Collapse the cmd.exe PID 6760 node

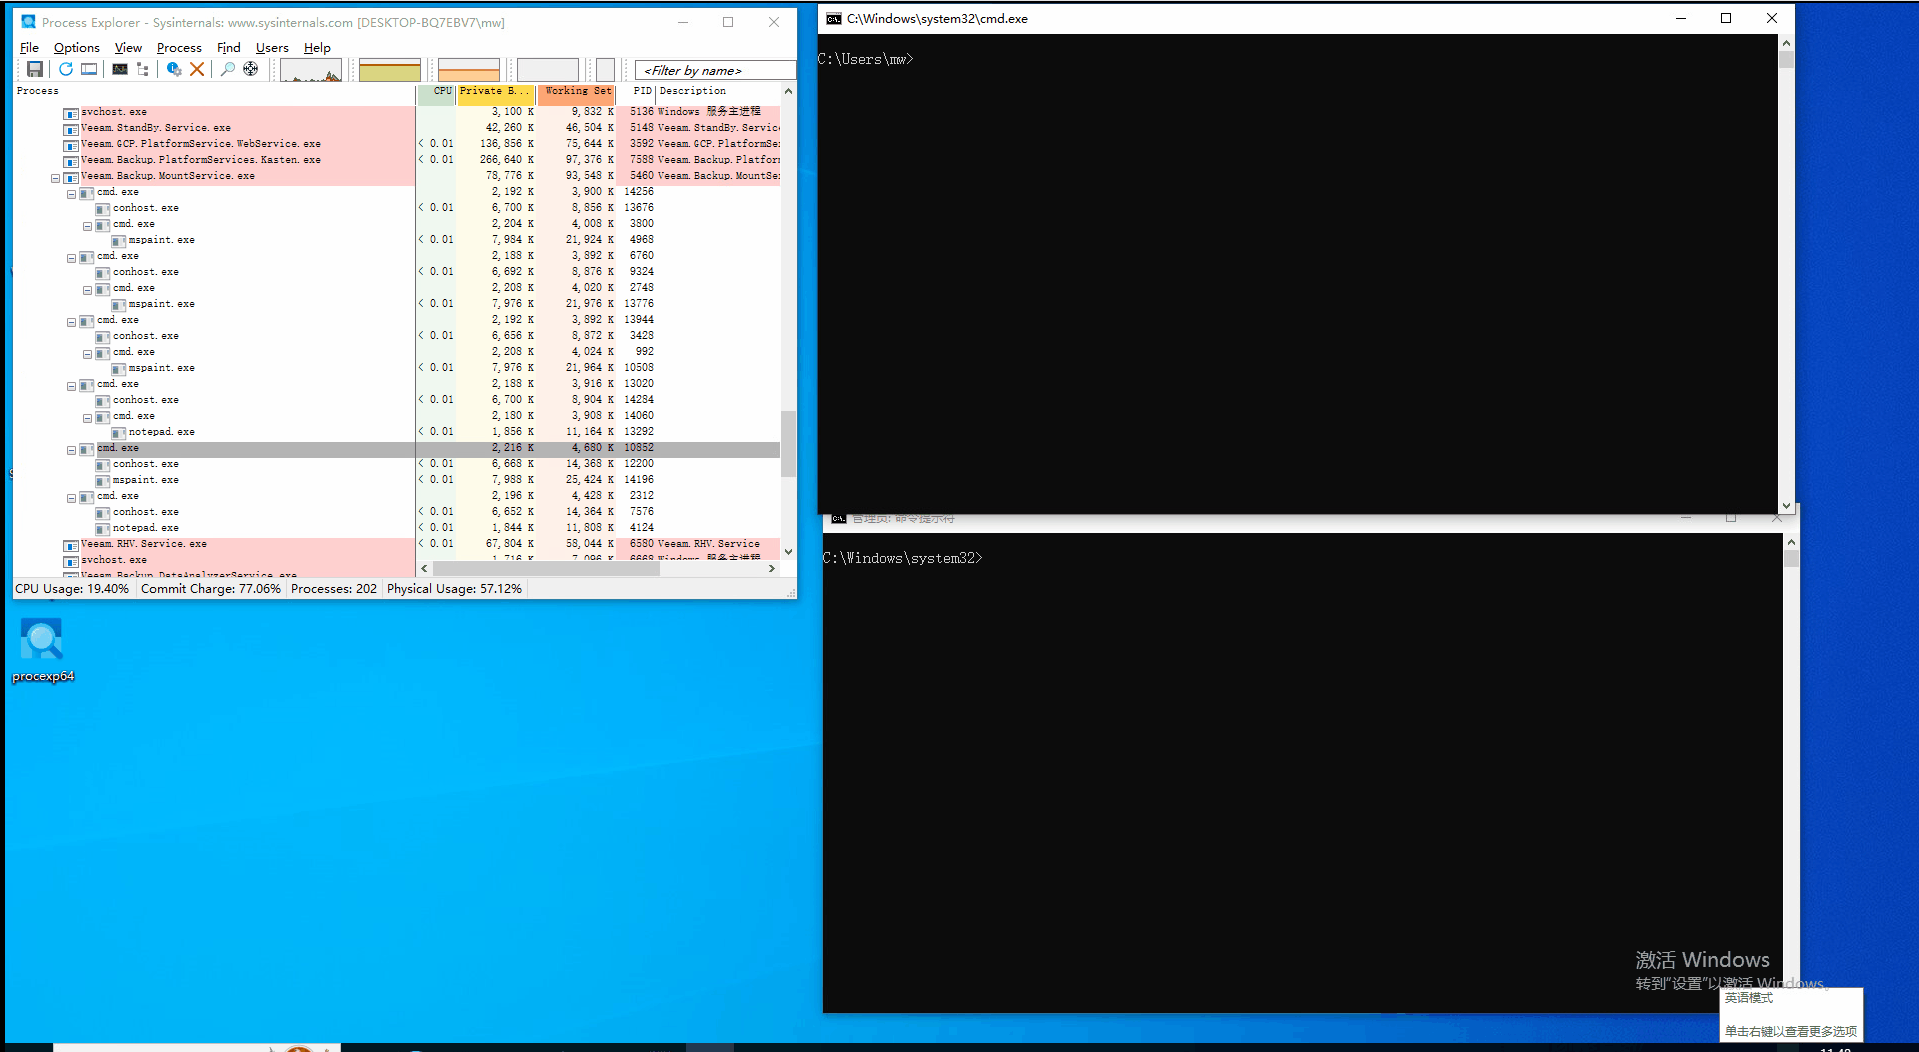coord(71,258)
